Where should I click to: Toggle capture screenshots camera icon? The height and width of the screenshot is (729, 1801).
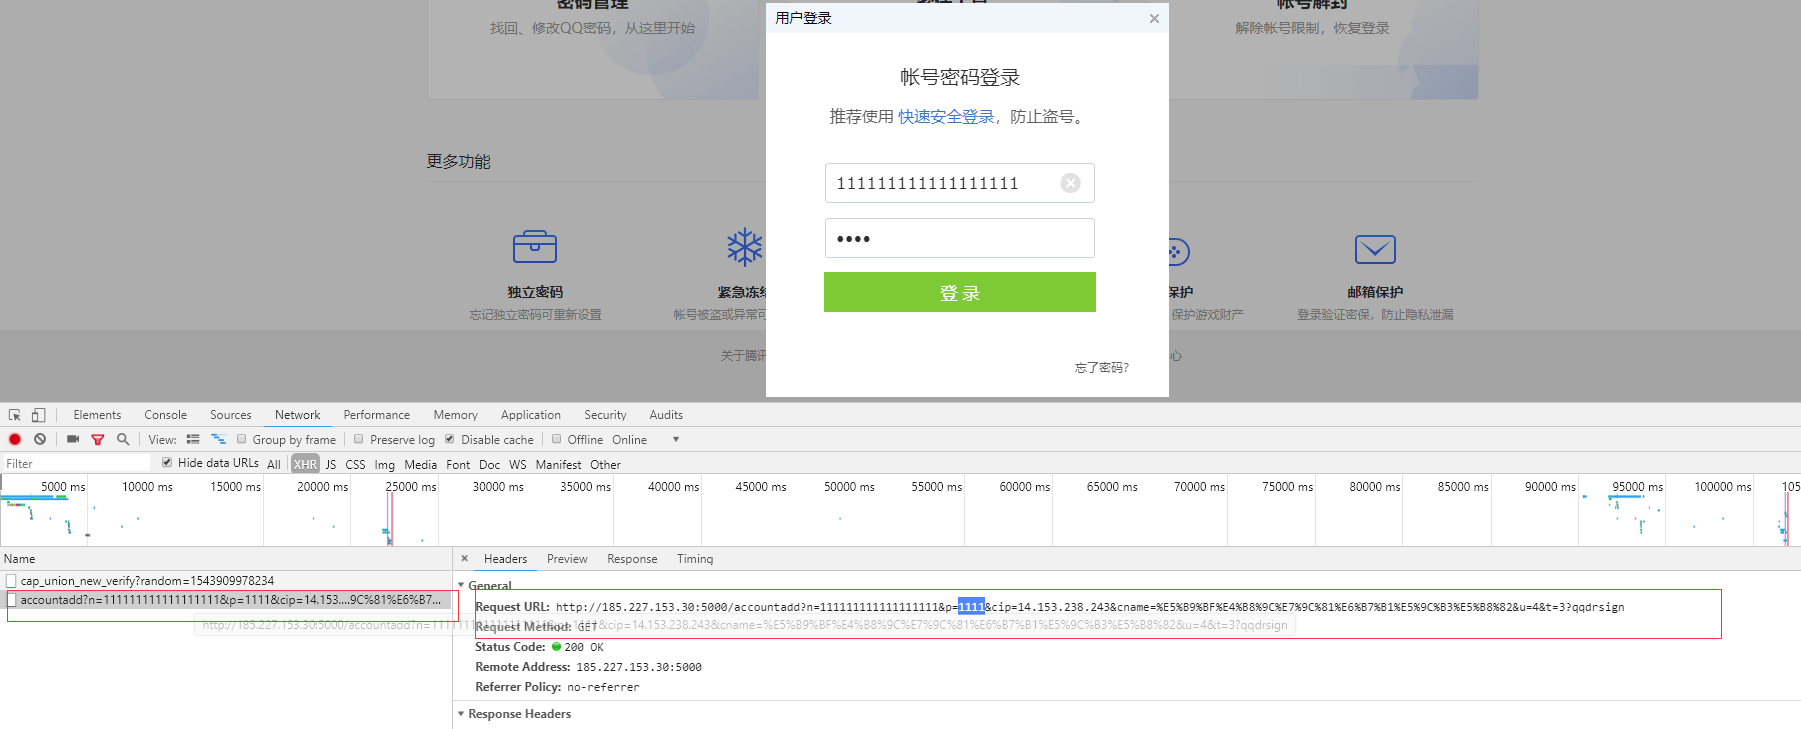click(x=73, y=439)
